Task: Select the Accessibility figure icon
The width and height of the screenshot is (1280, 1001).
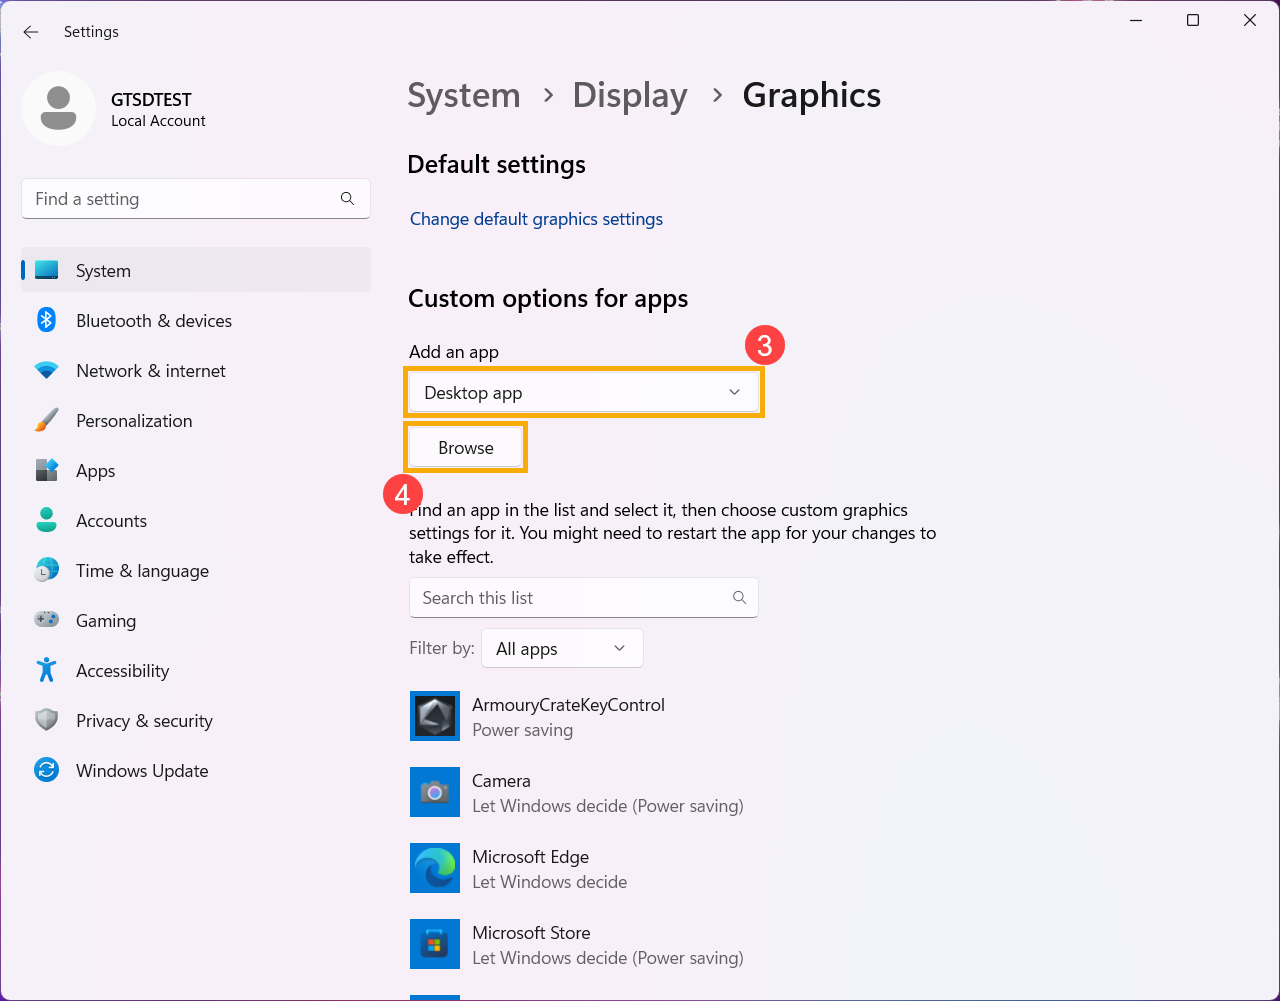Action: point(46,671)
